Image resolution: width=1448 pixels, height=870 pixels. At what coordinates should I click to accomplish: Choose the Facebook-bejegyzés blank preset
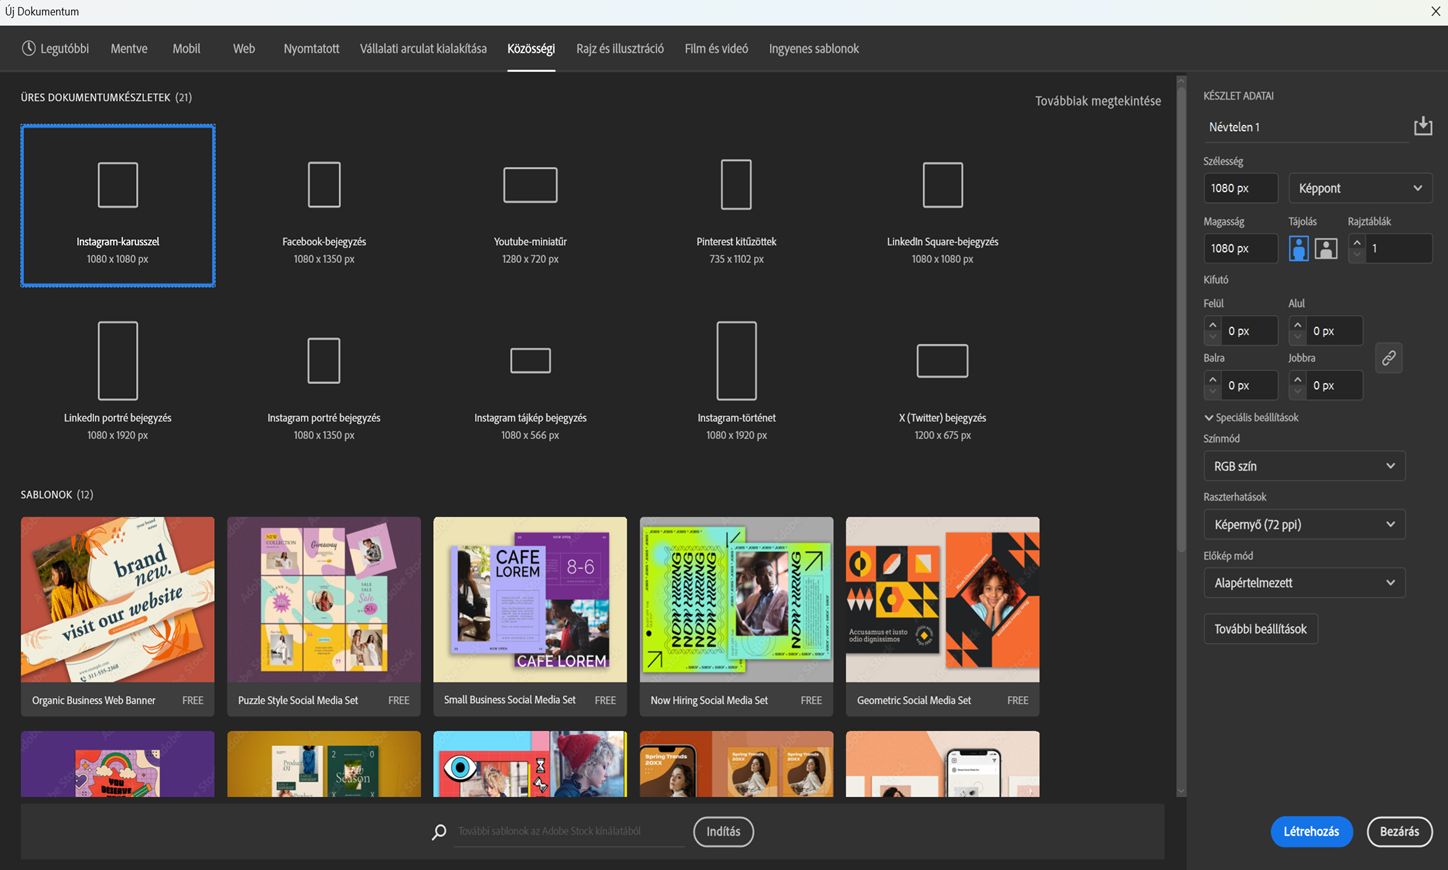coord(324,206)
